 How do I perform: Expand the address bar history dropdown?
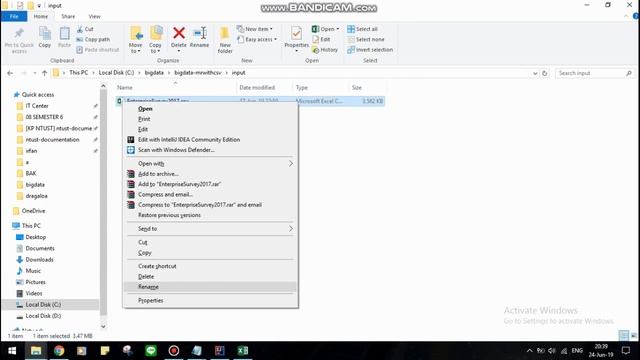click(x=535, y=73)
